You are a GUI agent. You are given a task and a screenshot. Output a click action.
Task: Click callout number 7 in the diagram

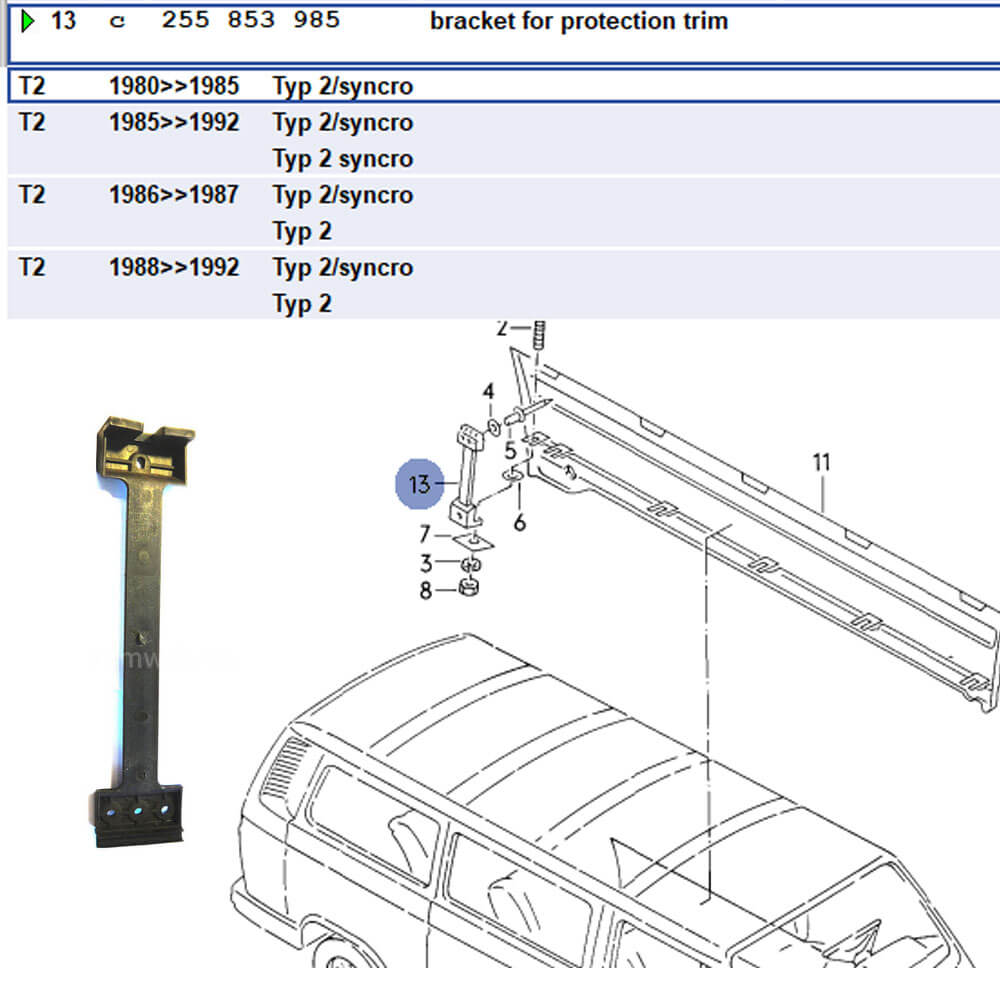click(425, 534)
